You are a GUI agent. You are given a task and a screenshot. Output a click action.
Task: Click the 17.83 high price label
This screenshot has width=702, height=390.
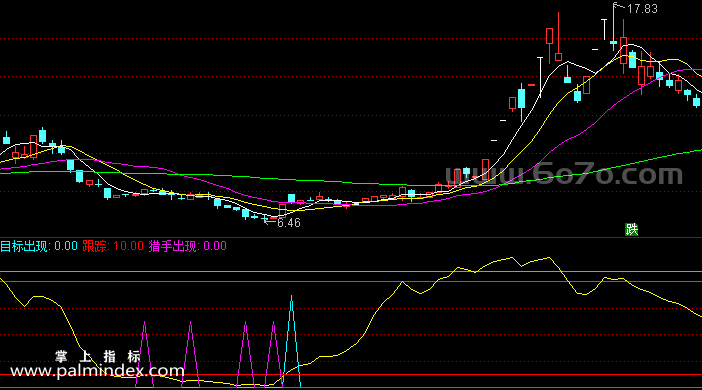[x=642, y=9]
